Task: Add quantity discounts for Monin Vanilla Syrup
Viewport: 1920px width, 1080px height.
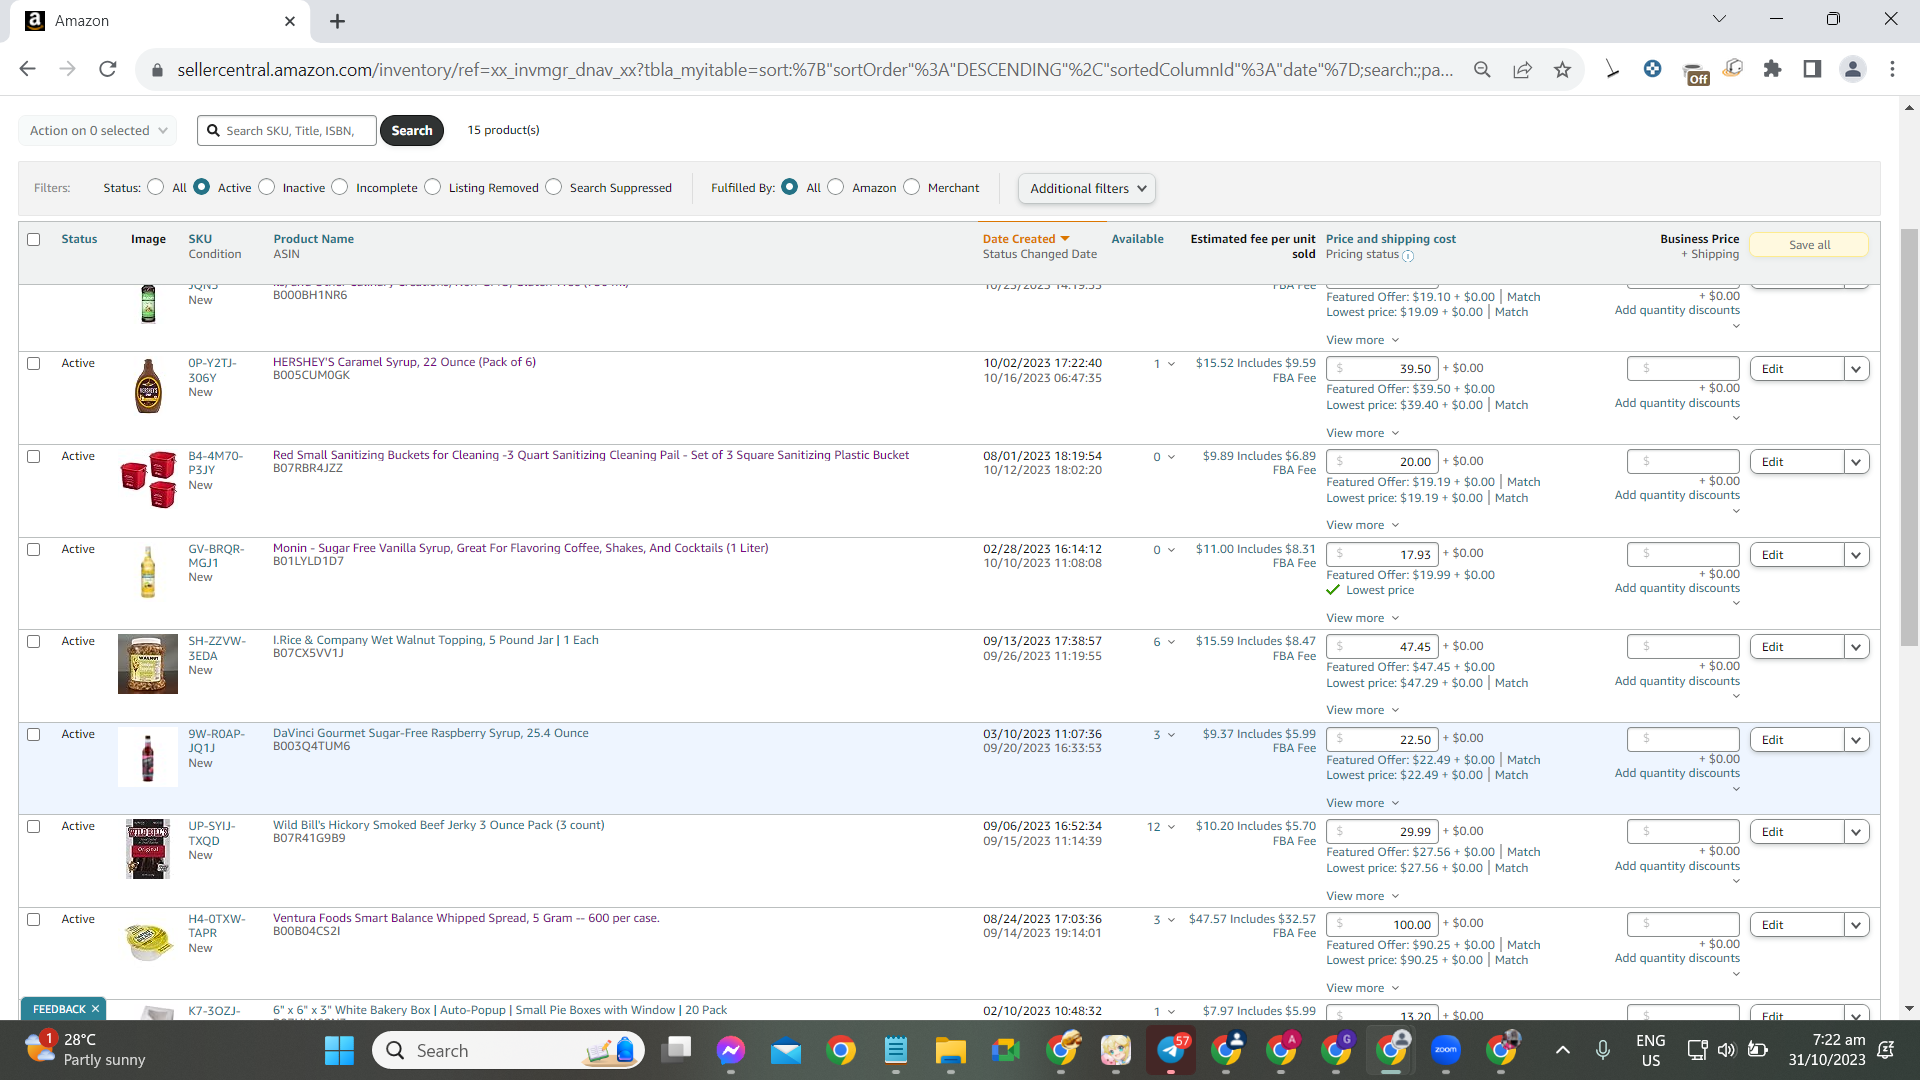Action: (x=1677, y=588)
